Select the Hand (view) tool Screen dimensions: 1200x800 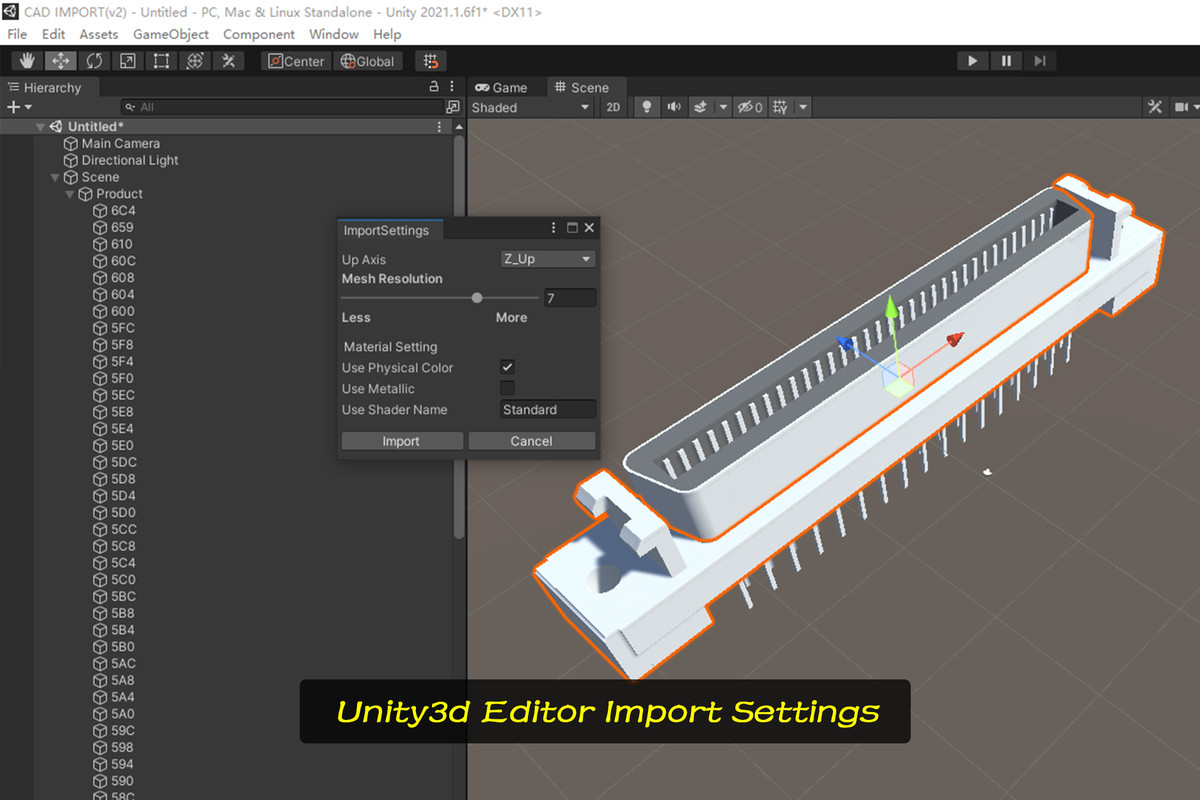pyautogui.click(x=26, y=61)
